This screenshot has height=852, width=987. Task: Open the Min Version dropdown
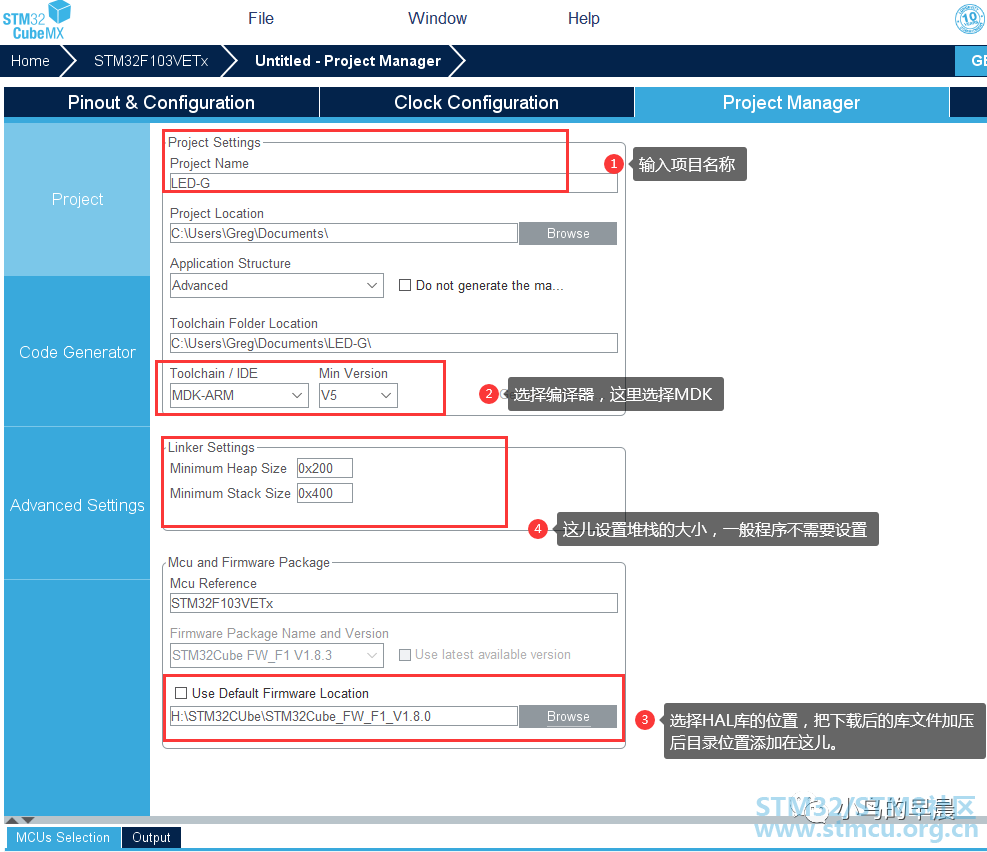[x=358, y=396]
